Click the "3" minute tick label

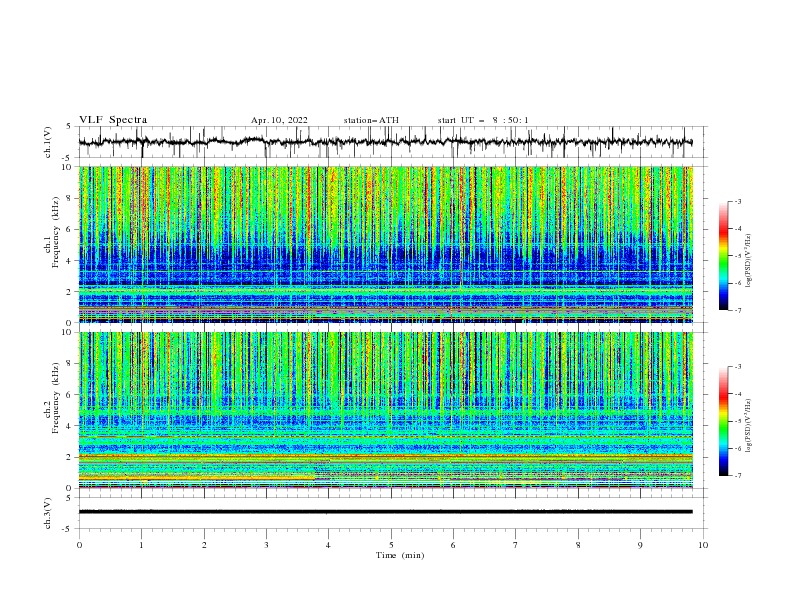coord(266,545)
